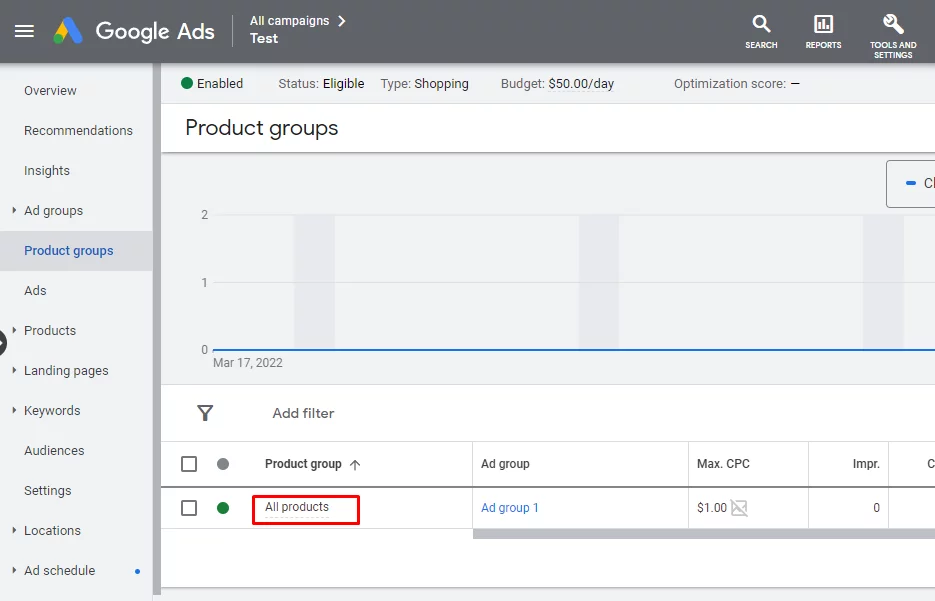The image size is (935, 601).
Task: Expand the Keywords sidebar section
Action: [14, 410]
